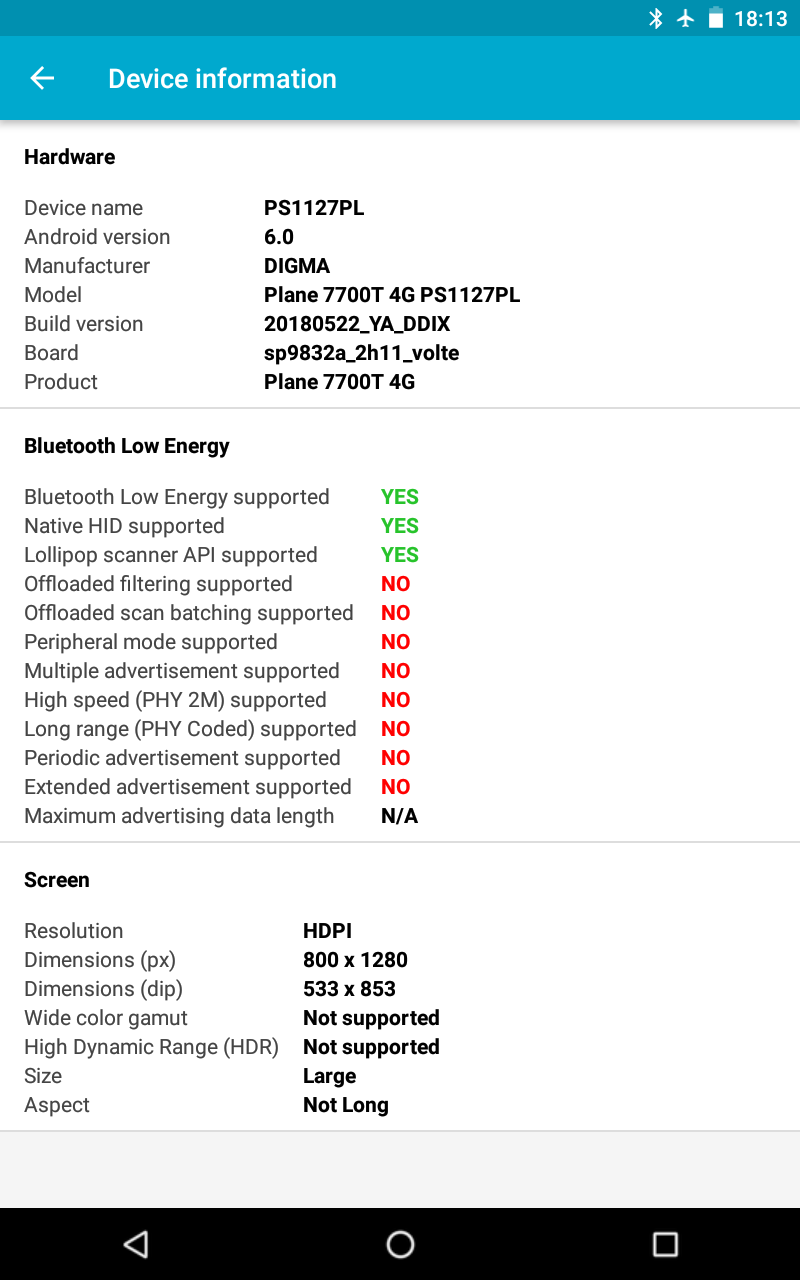Open Recent apps square button
Screen dimensions: 800x1280
coord(665,1243)
